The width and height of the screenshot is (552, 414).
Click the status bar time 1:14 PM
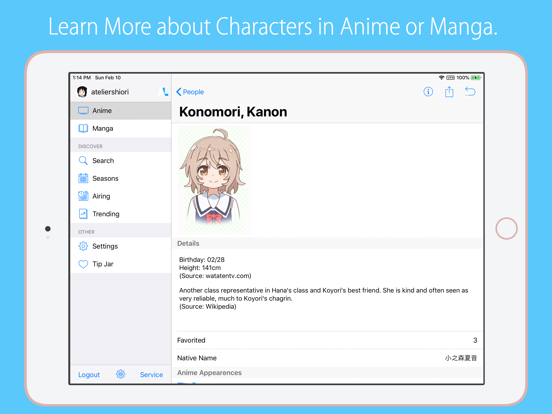click(x=81, y=78)
